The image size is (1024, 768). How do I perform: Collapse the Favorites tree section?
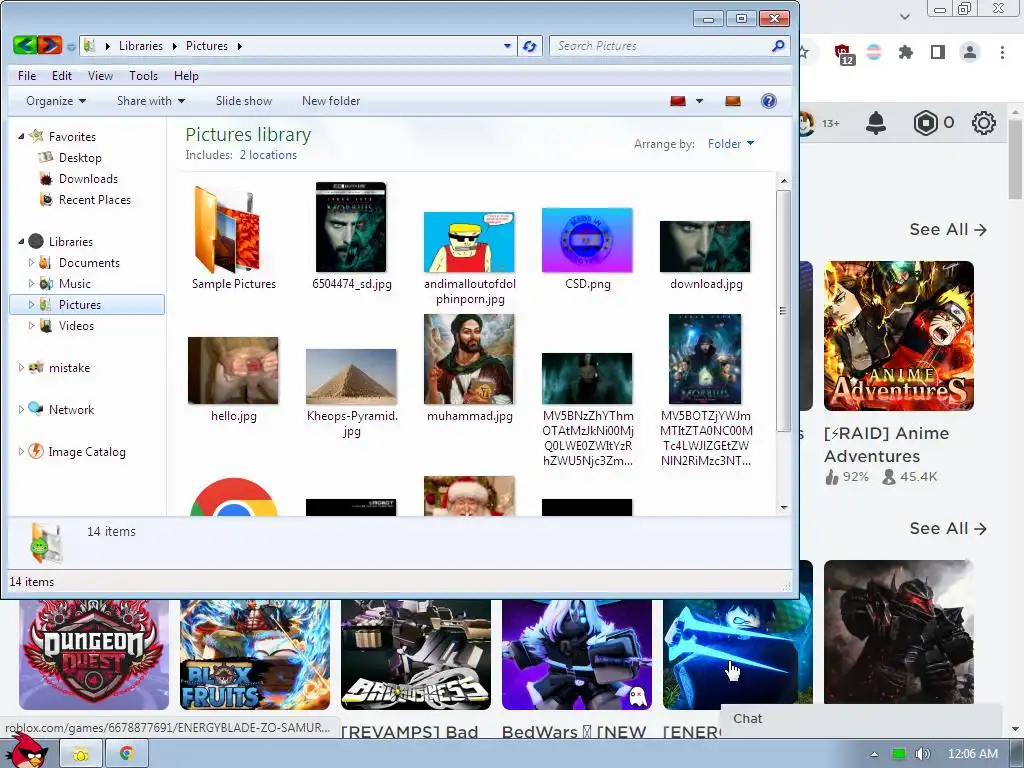pos(21,136)
